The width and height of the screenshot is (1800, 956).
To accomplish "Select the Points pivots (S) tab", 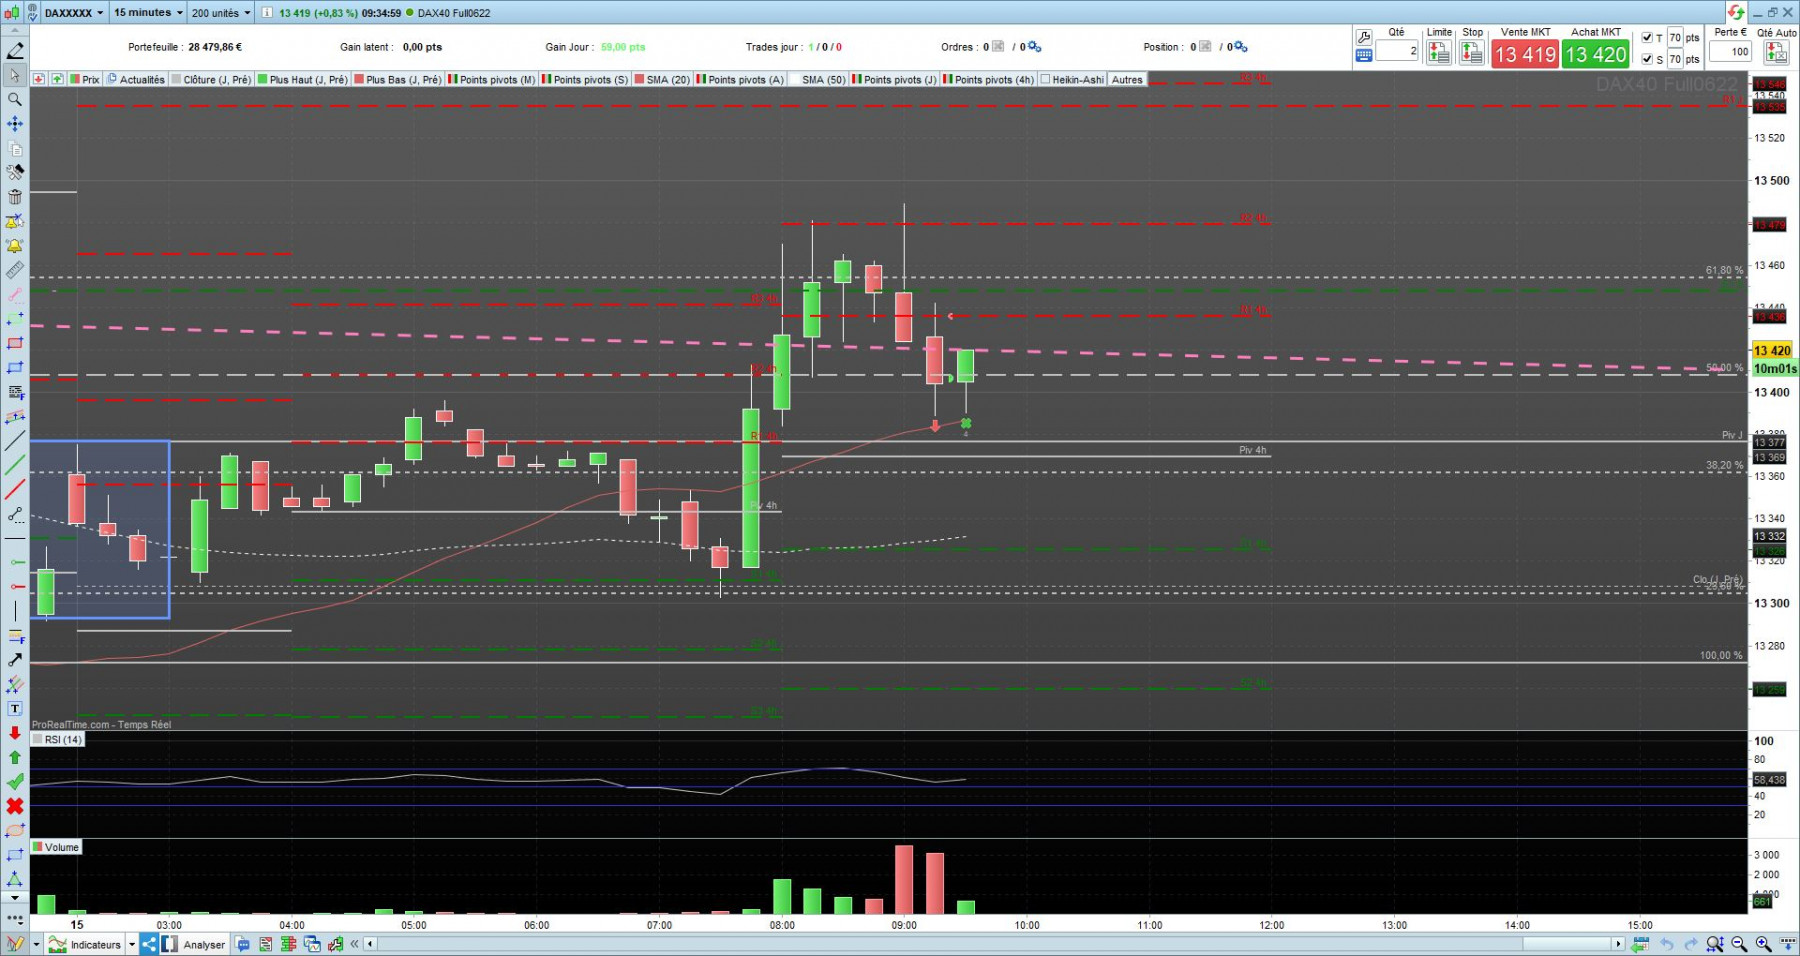I will click(586, 80).
